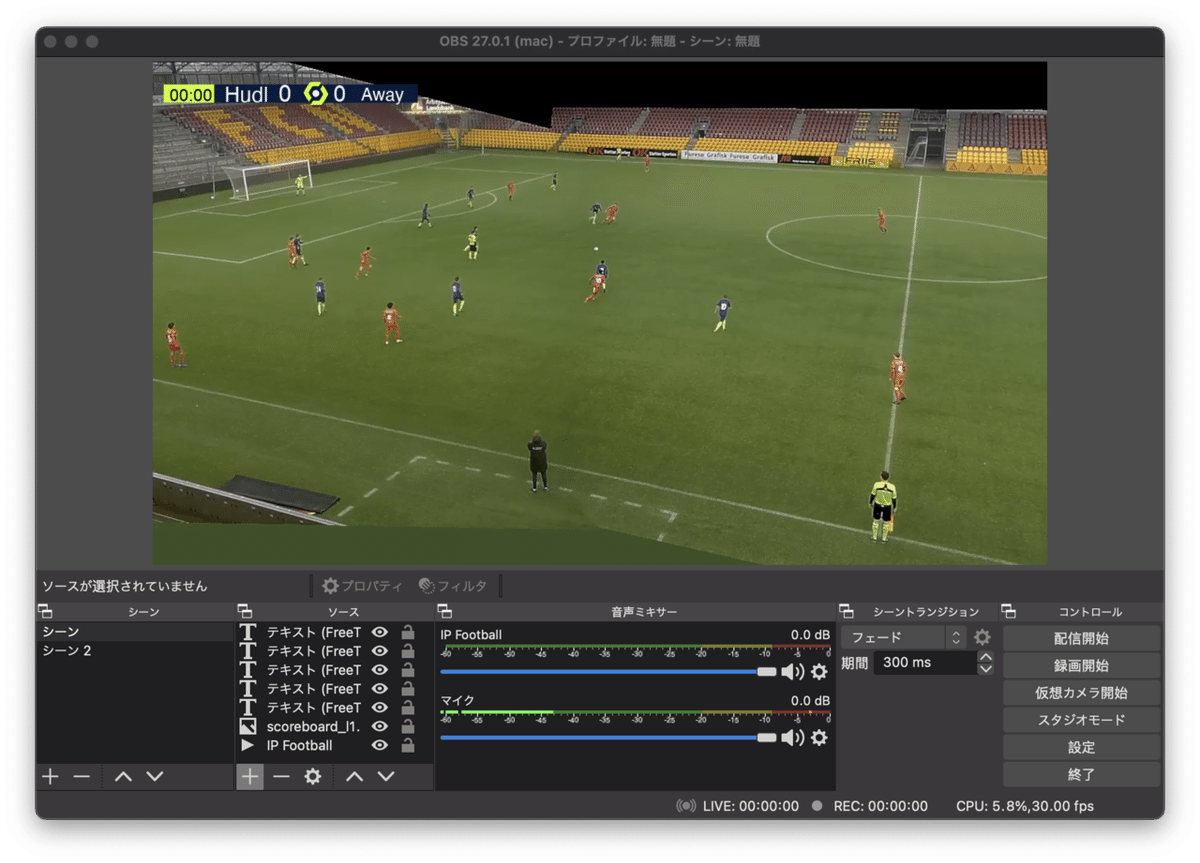
Task: Lock the topmost テキスト source
Action: point(408,632)
